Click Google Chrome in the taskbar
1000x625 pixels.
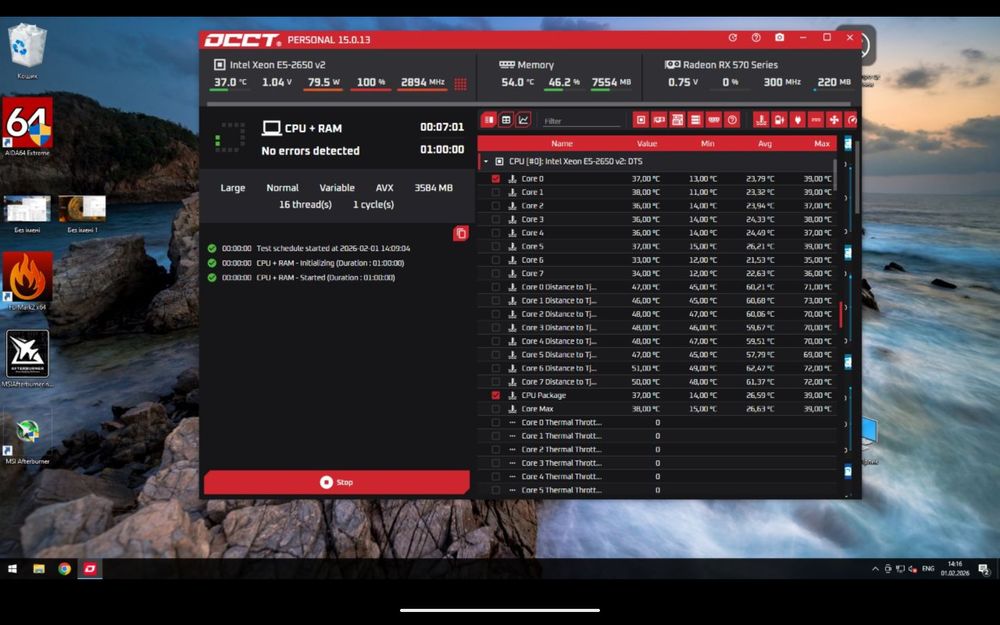tap(64, 568)
